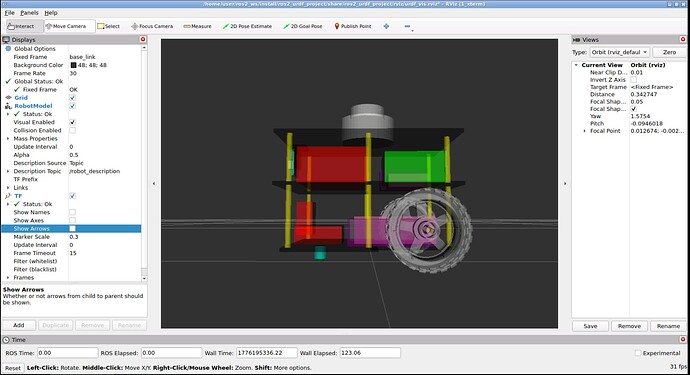Viewport: 690px width, 375px height.
Task: Click the Time panel clock icon
Action: 6,340
